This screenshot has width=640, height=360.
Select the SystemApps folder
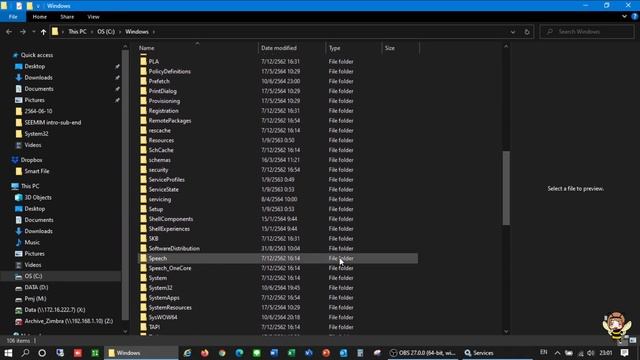point(164,298)
